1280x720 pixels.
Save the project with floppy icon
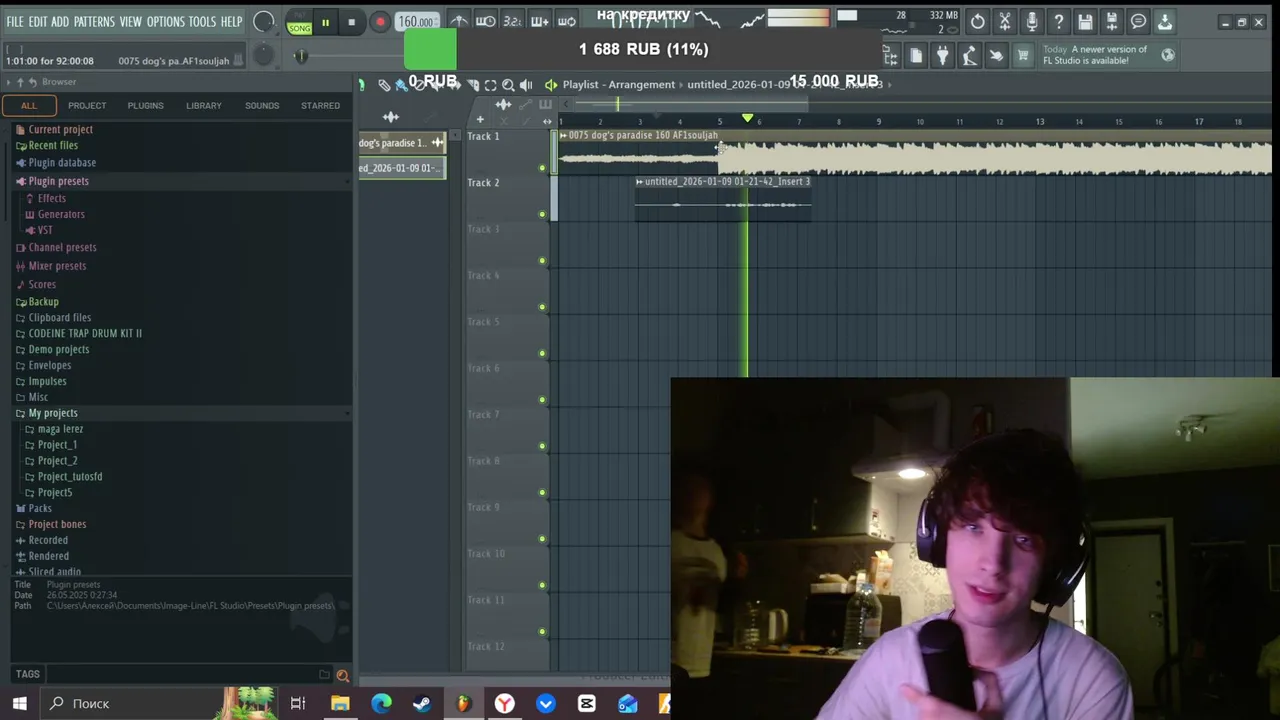[1085, 21]
